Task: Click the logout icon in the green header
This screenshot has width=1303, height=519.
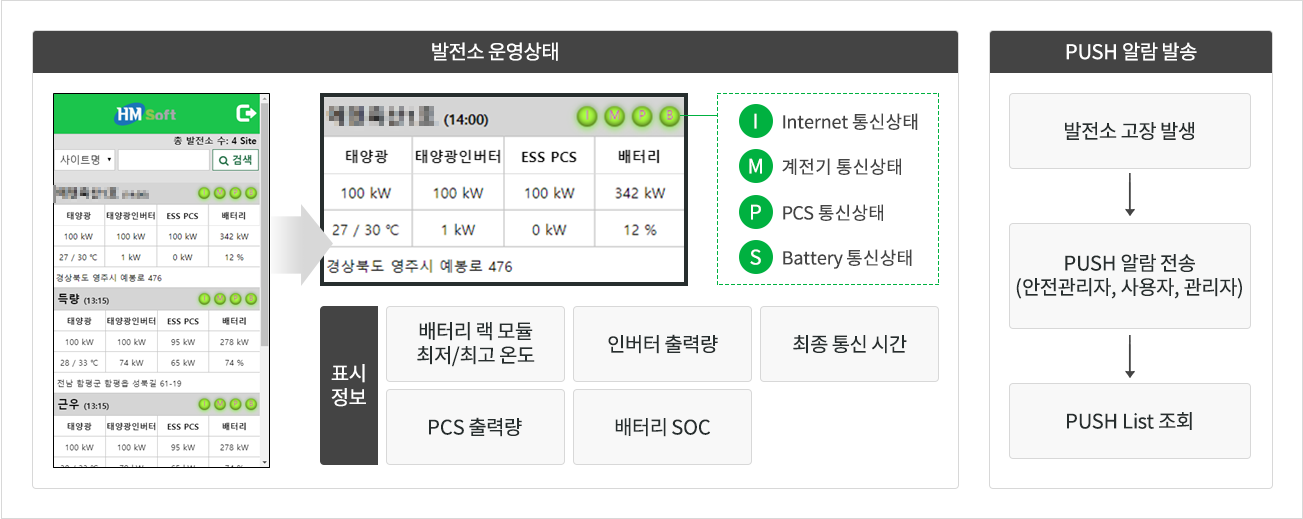Action: coord(245,114)
